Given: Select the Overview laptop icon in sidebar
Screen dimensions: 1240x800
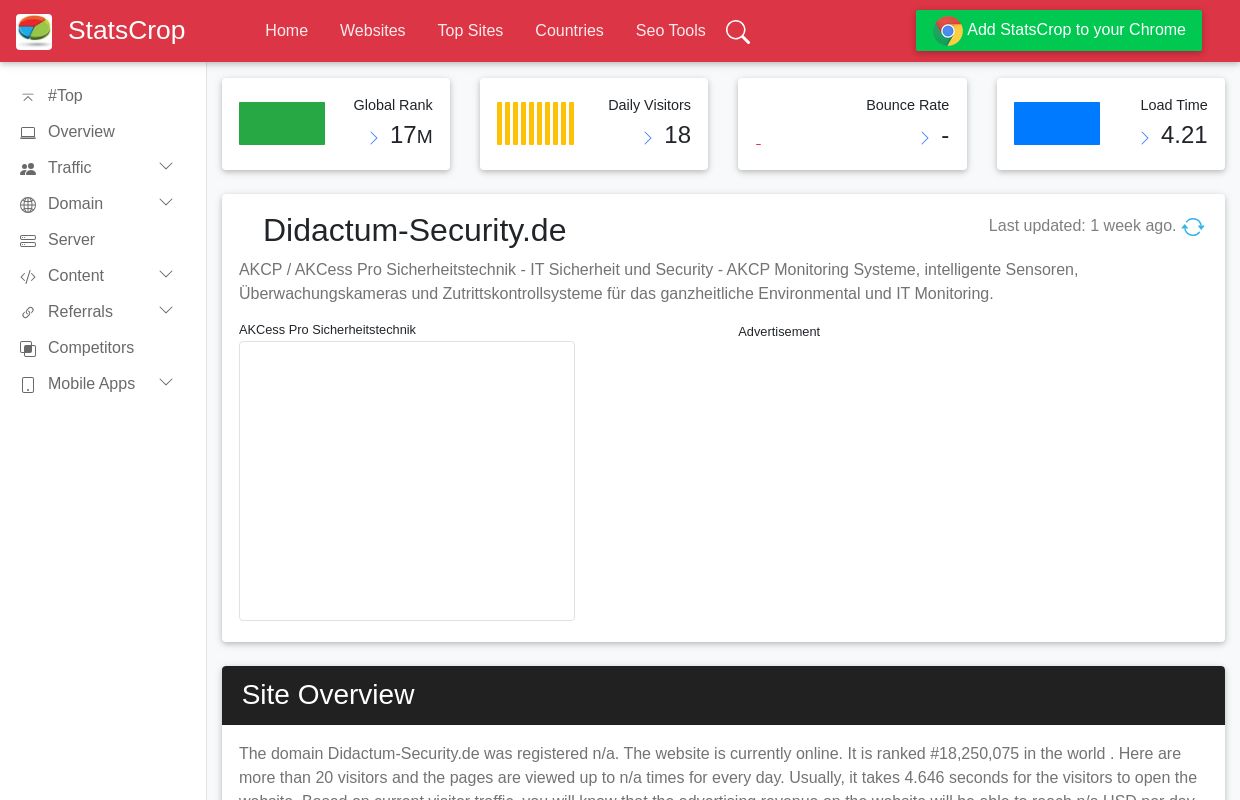Looking at the screenshot, I should click(x=28, y=132).
